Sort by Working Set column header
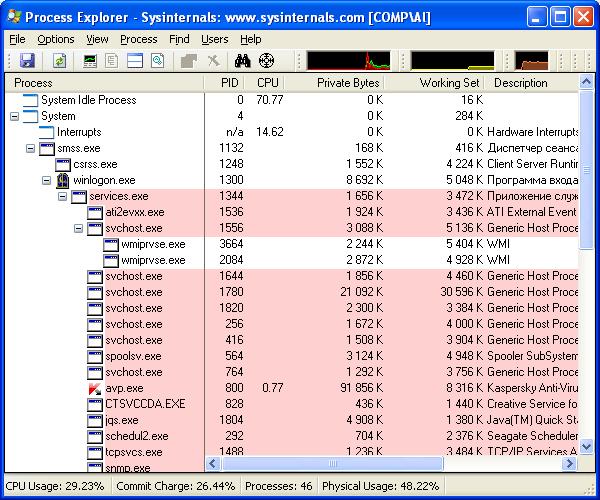 (434, 83)
